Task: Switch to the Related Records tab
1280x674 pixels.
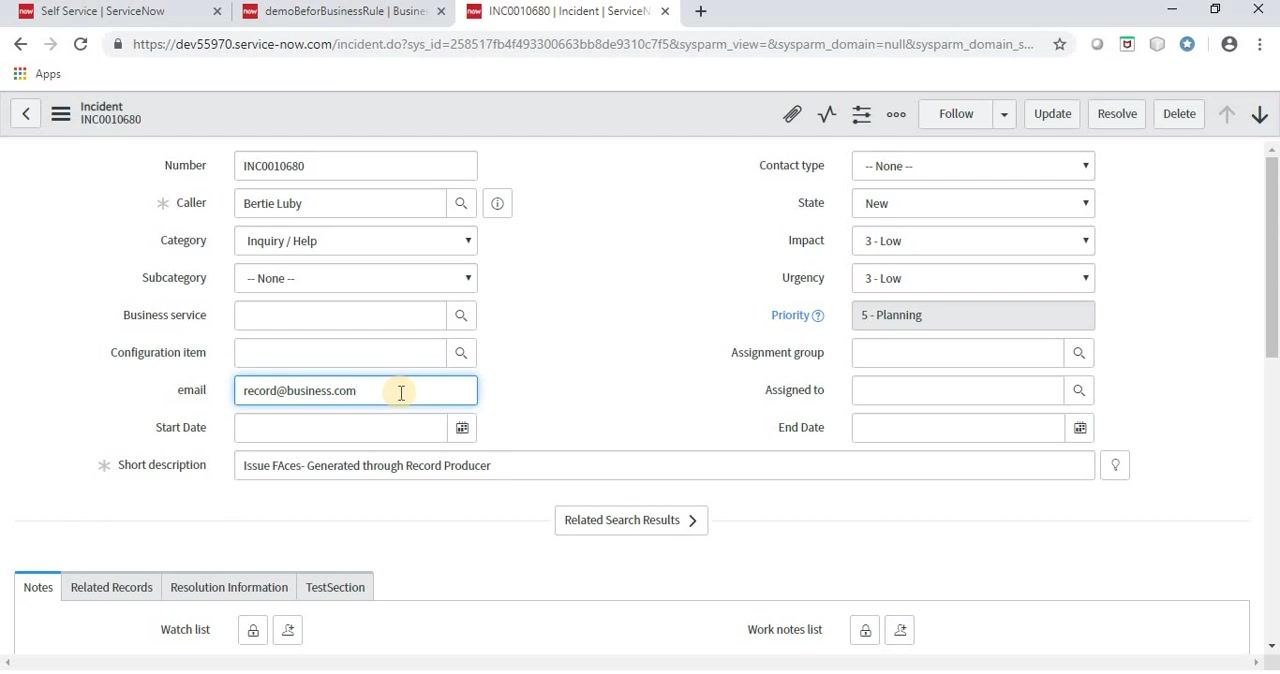Action: point(111,587)
